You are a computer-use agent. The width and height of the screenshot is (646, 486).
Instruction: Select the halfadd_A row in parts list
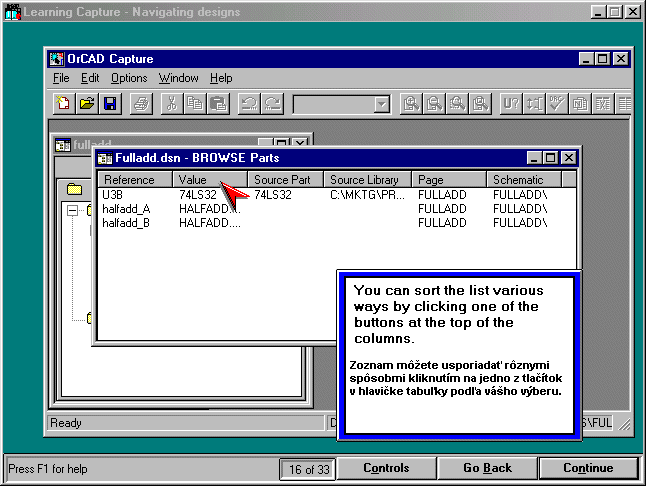126,209
